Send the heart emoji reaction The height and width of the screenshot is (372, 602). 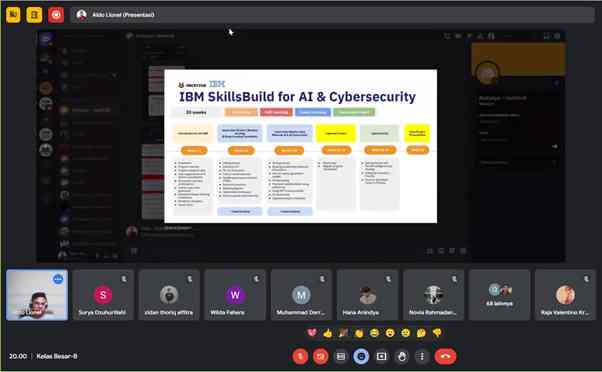pos(312,333)
